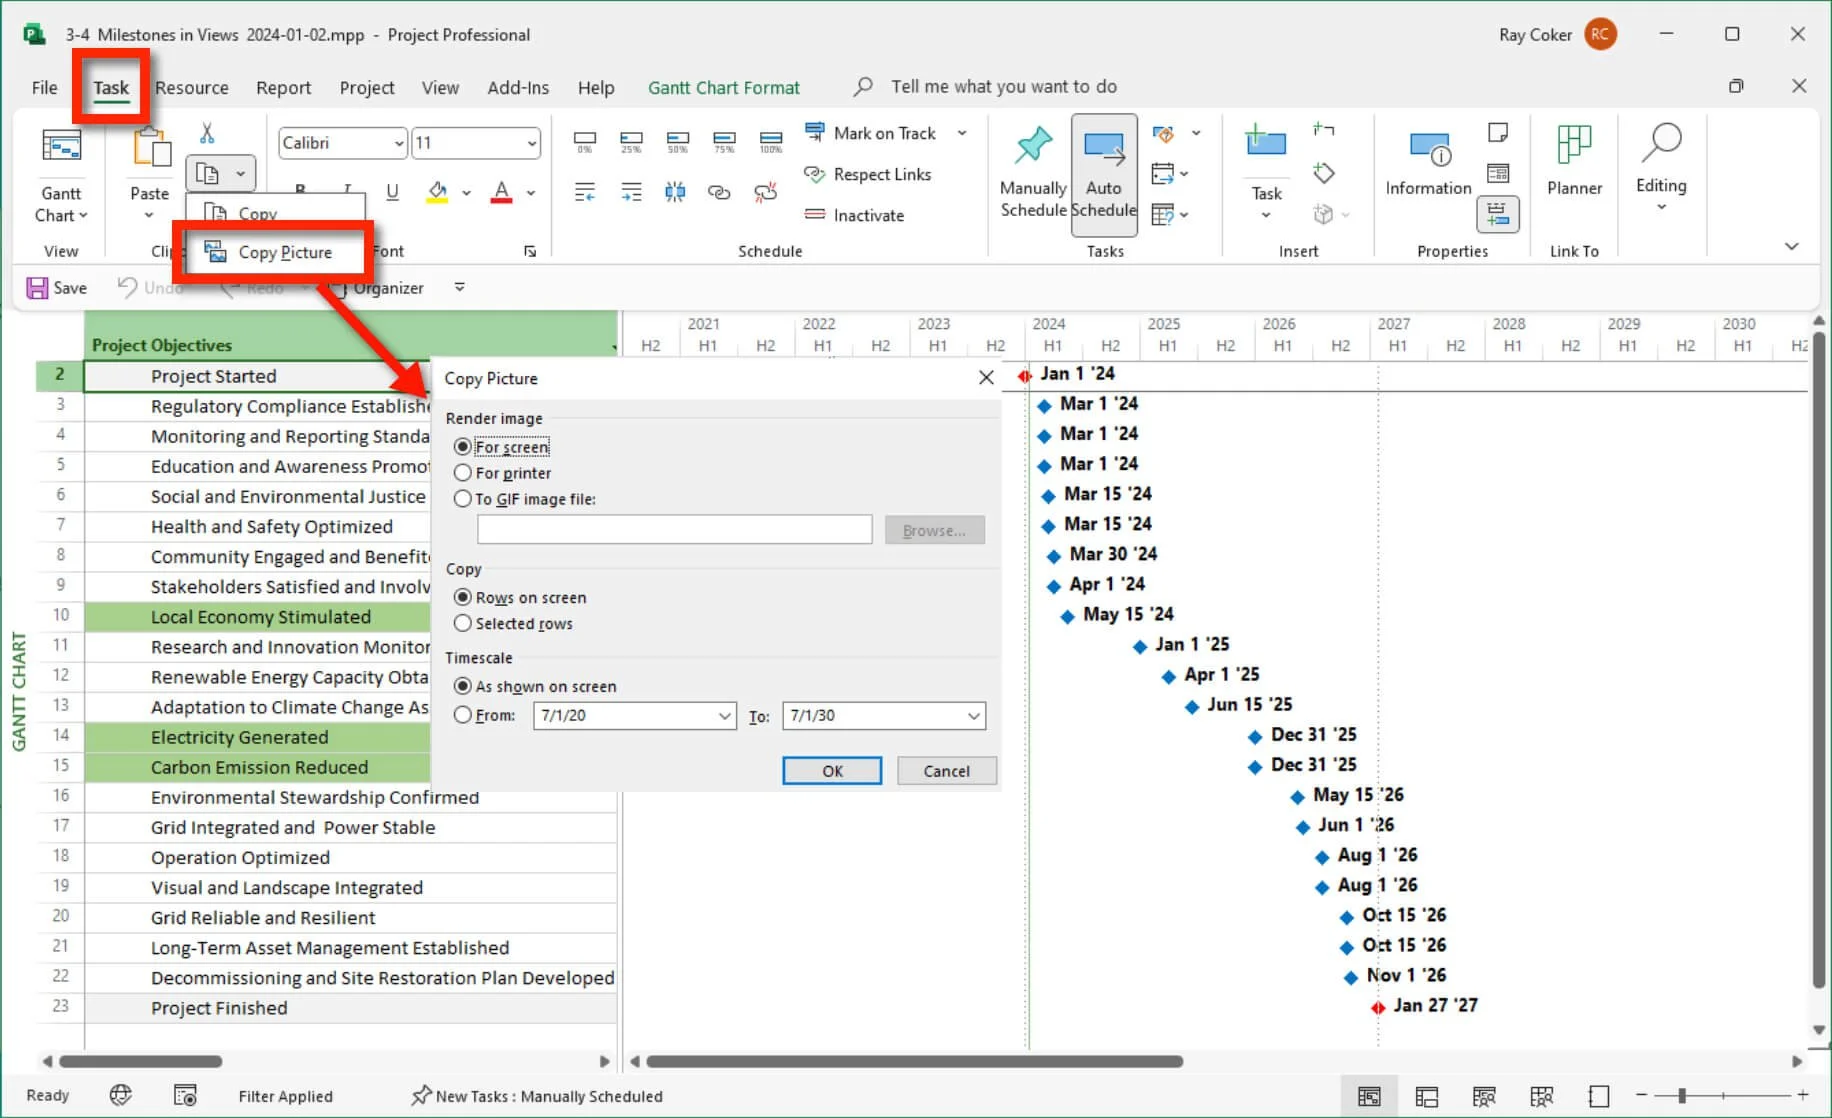Click the Tell me search magnifier
This screenshot has width=1832, height=1118.
pyautogui.click(x=863, y=87)
